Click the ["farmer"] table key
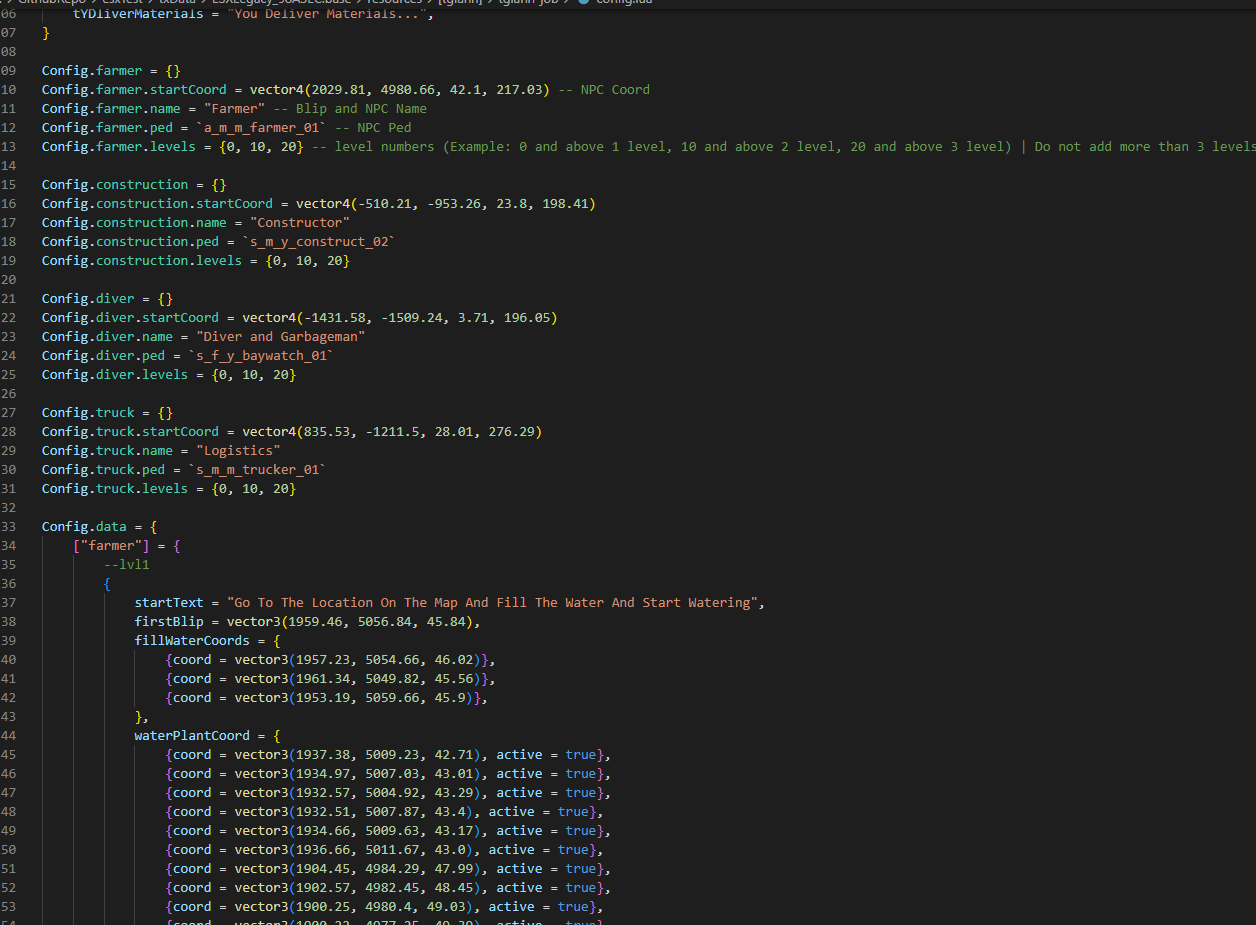The height and width of the screenshot is (925, 1256). (x=110, y=546)
